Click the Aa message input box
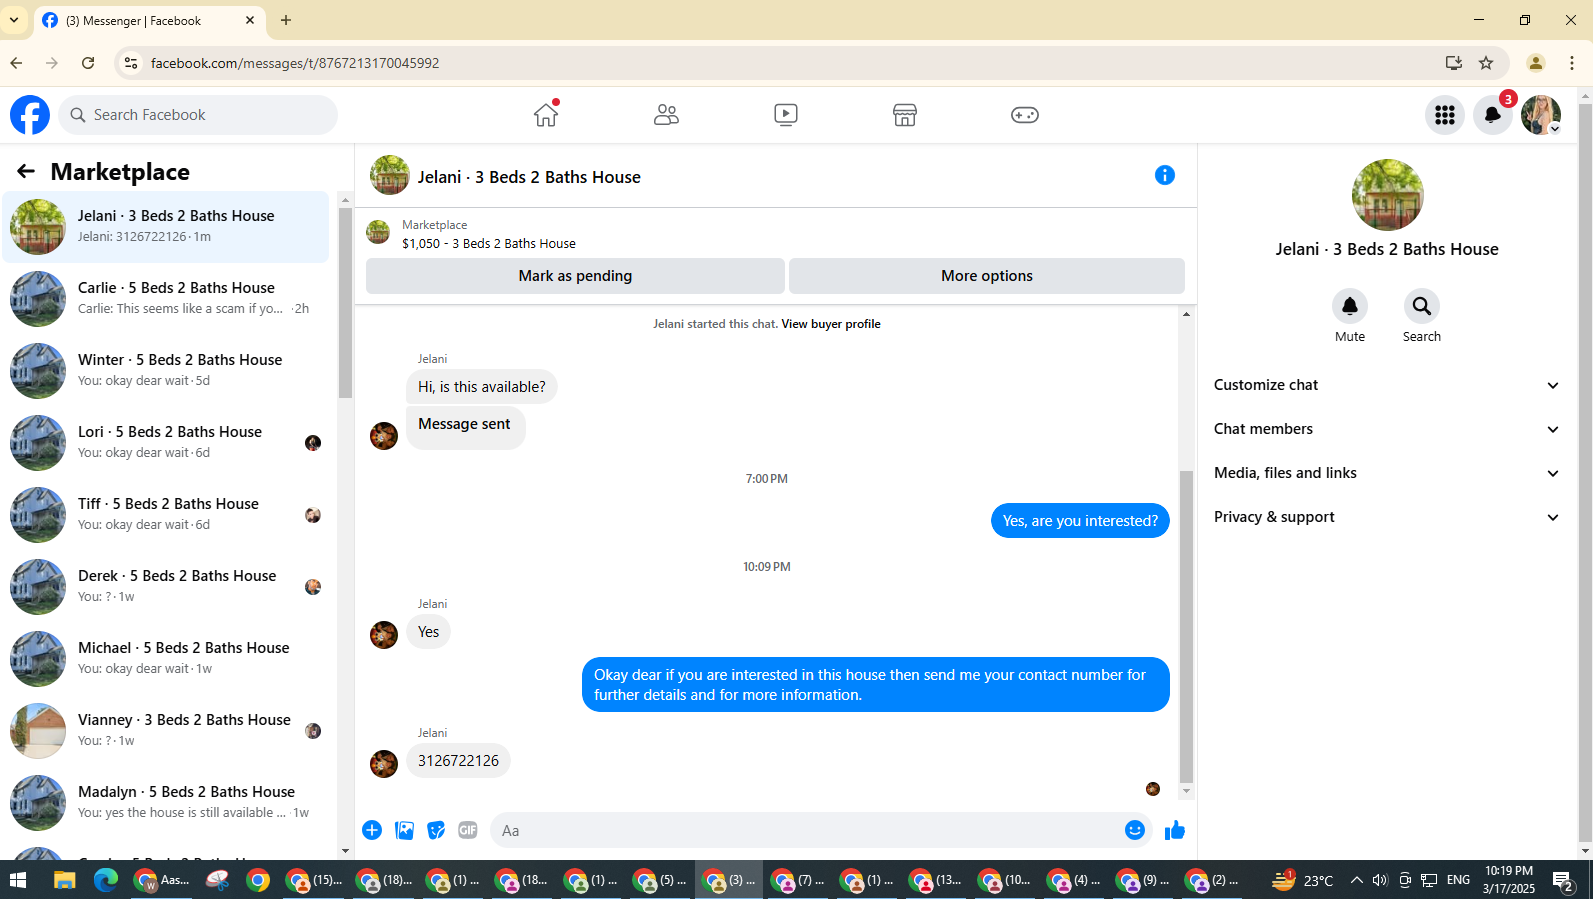Image resolution: width=1593 pixels, height=899 pixels. (805, 830)
